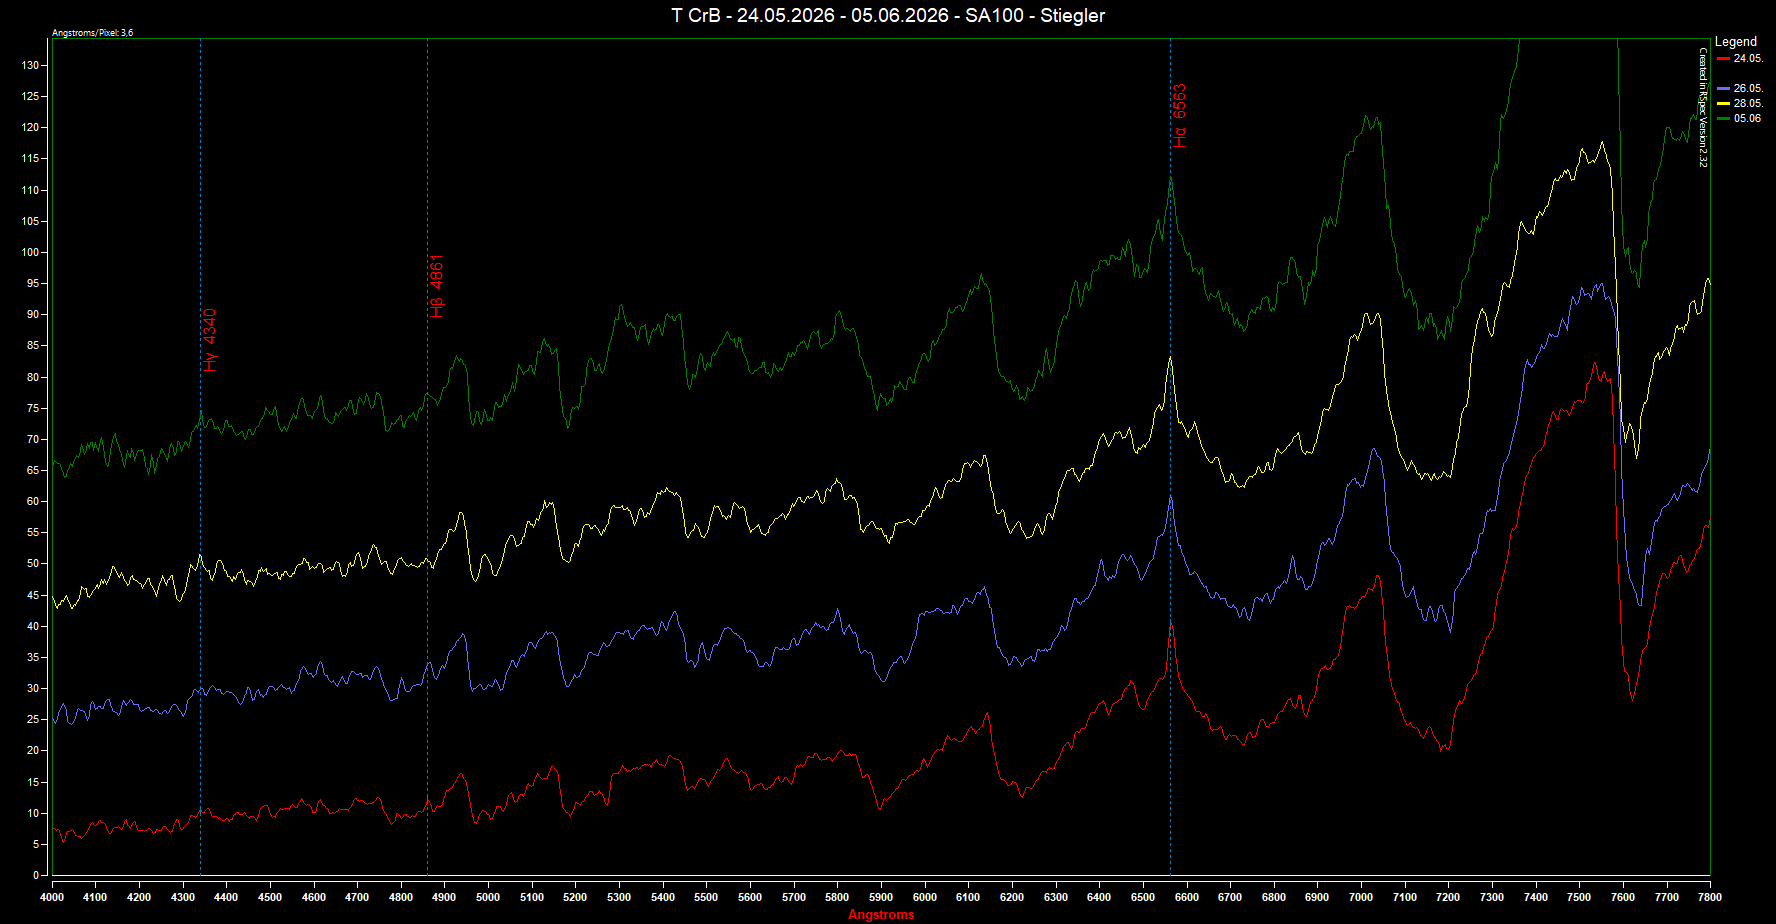Click x-axis tick '7200'
1776x924 pixels.
coord(1448,897)
